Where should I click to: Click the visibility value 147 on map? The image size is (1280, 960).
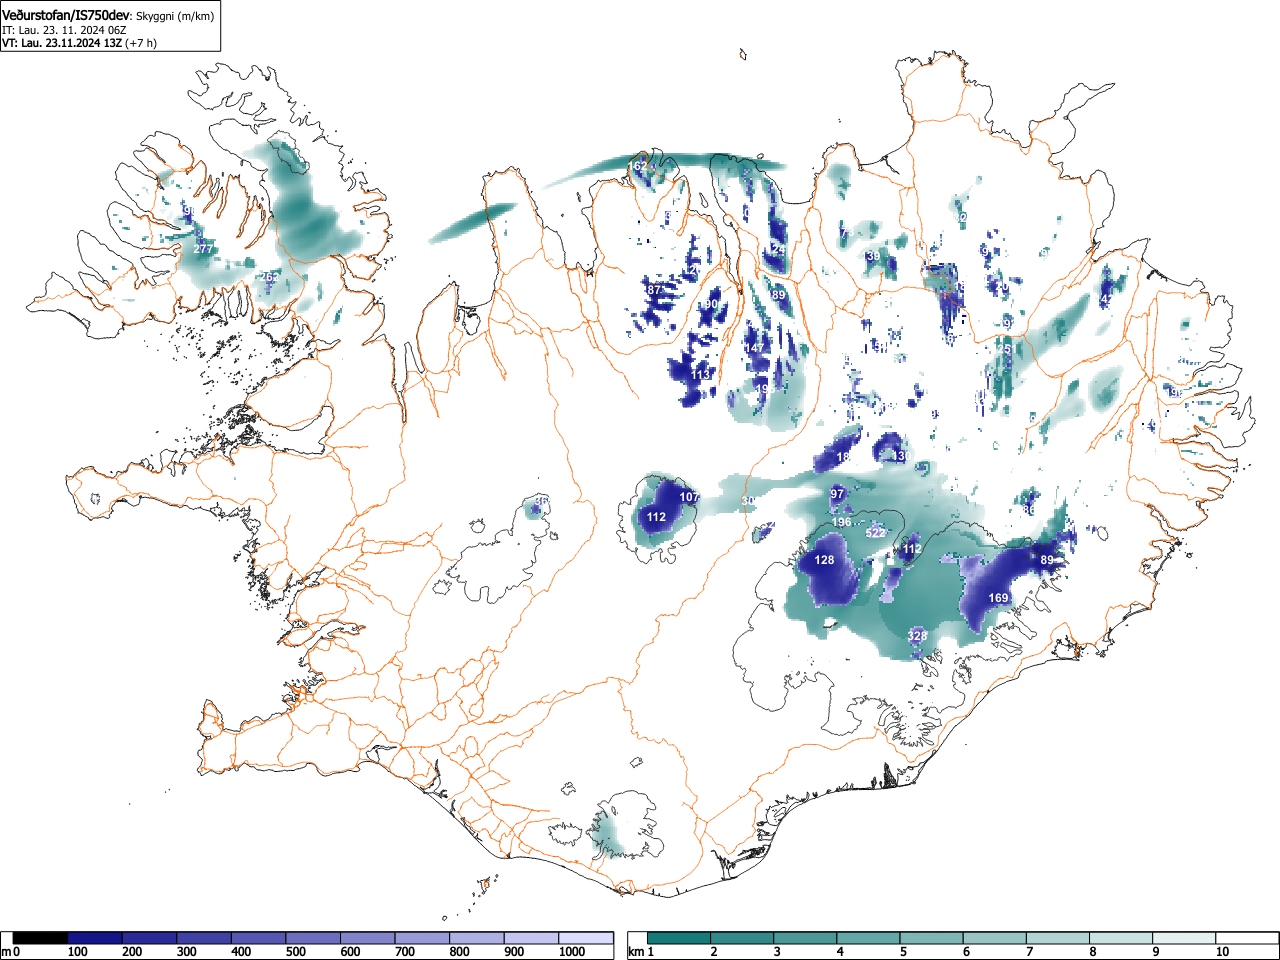754,348
